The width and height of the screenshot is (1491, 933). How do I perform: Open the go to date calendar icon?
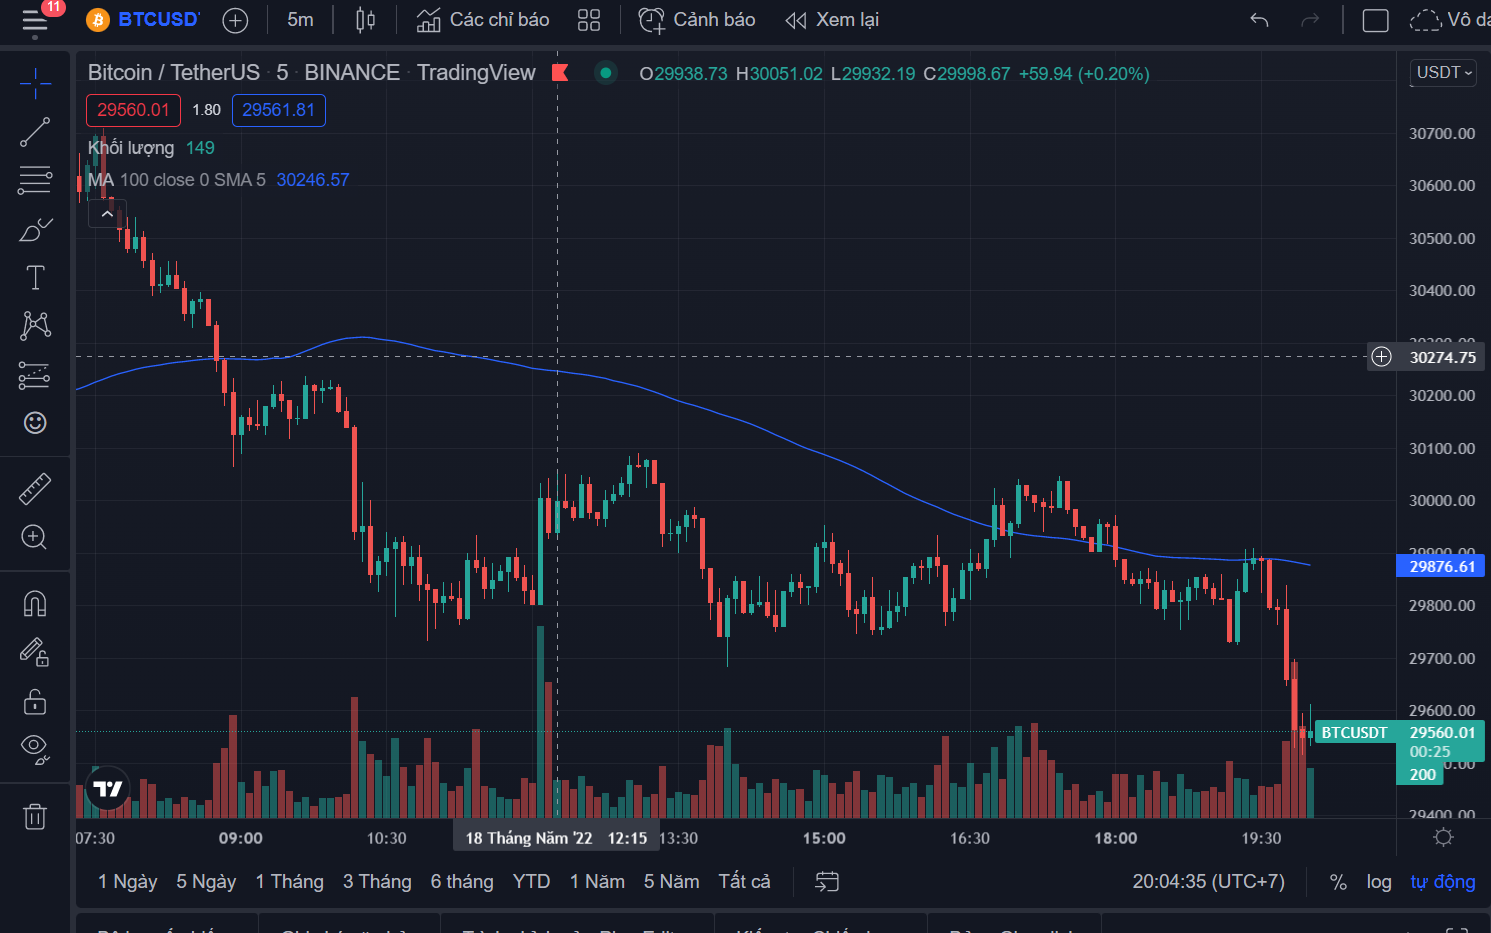tap(827, 882)
